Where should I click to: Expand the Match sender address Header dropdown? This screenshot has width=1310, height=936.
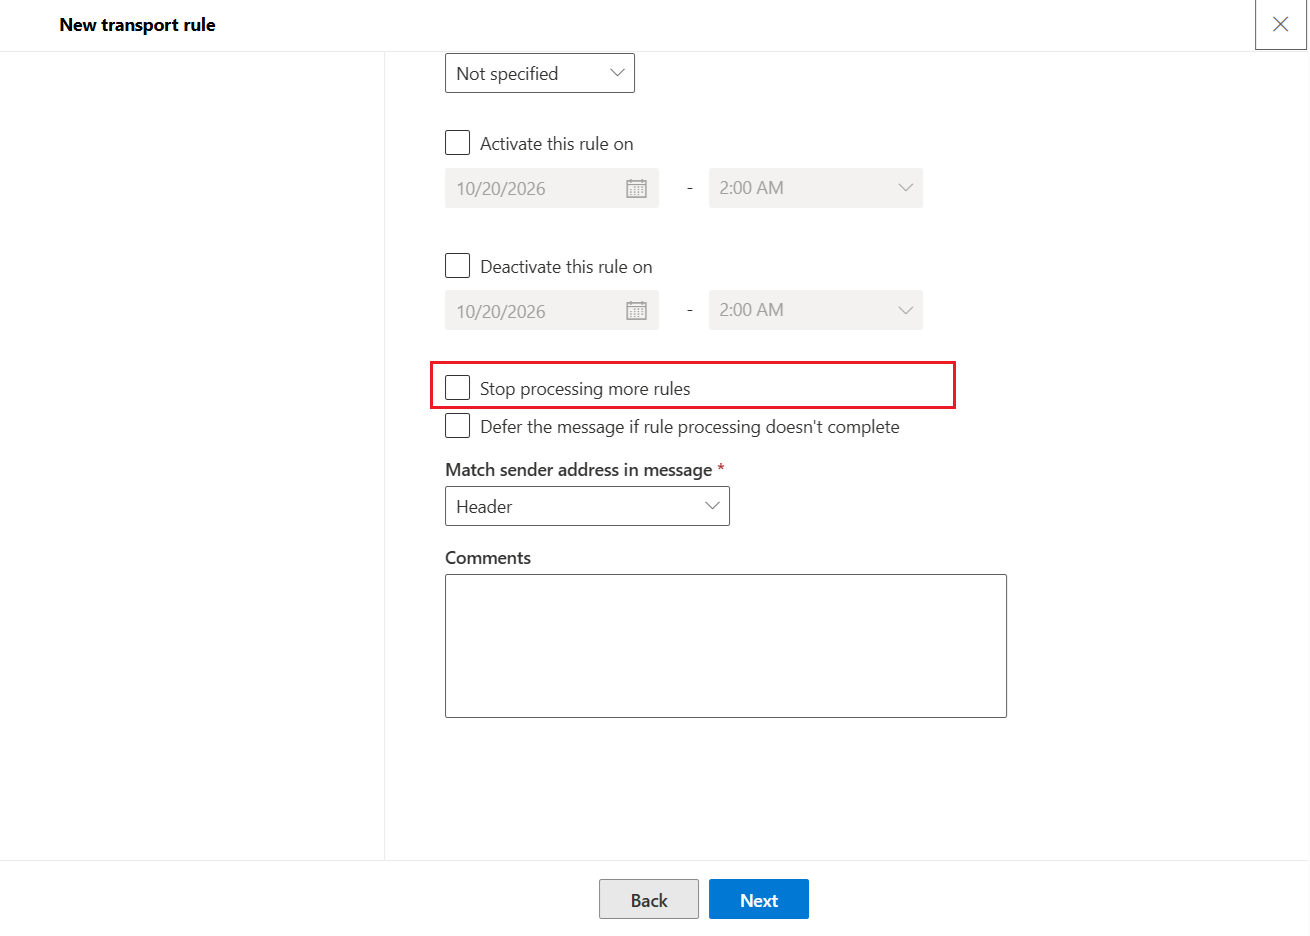click(587, 506)
